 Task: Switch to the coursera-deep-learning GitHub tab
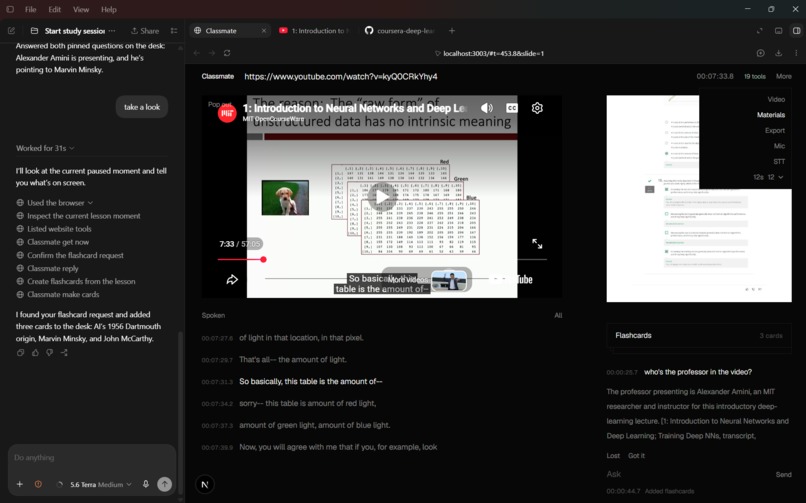[400, 31]
